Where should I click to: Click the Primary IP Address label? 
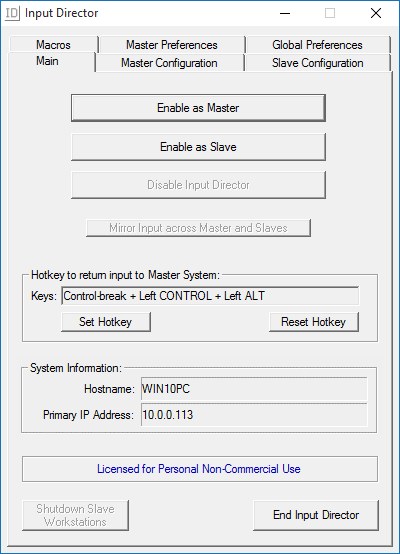point(88,415)
